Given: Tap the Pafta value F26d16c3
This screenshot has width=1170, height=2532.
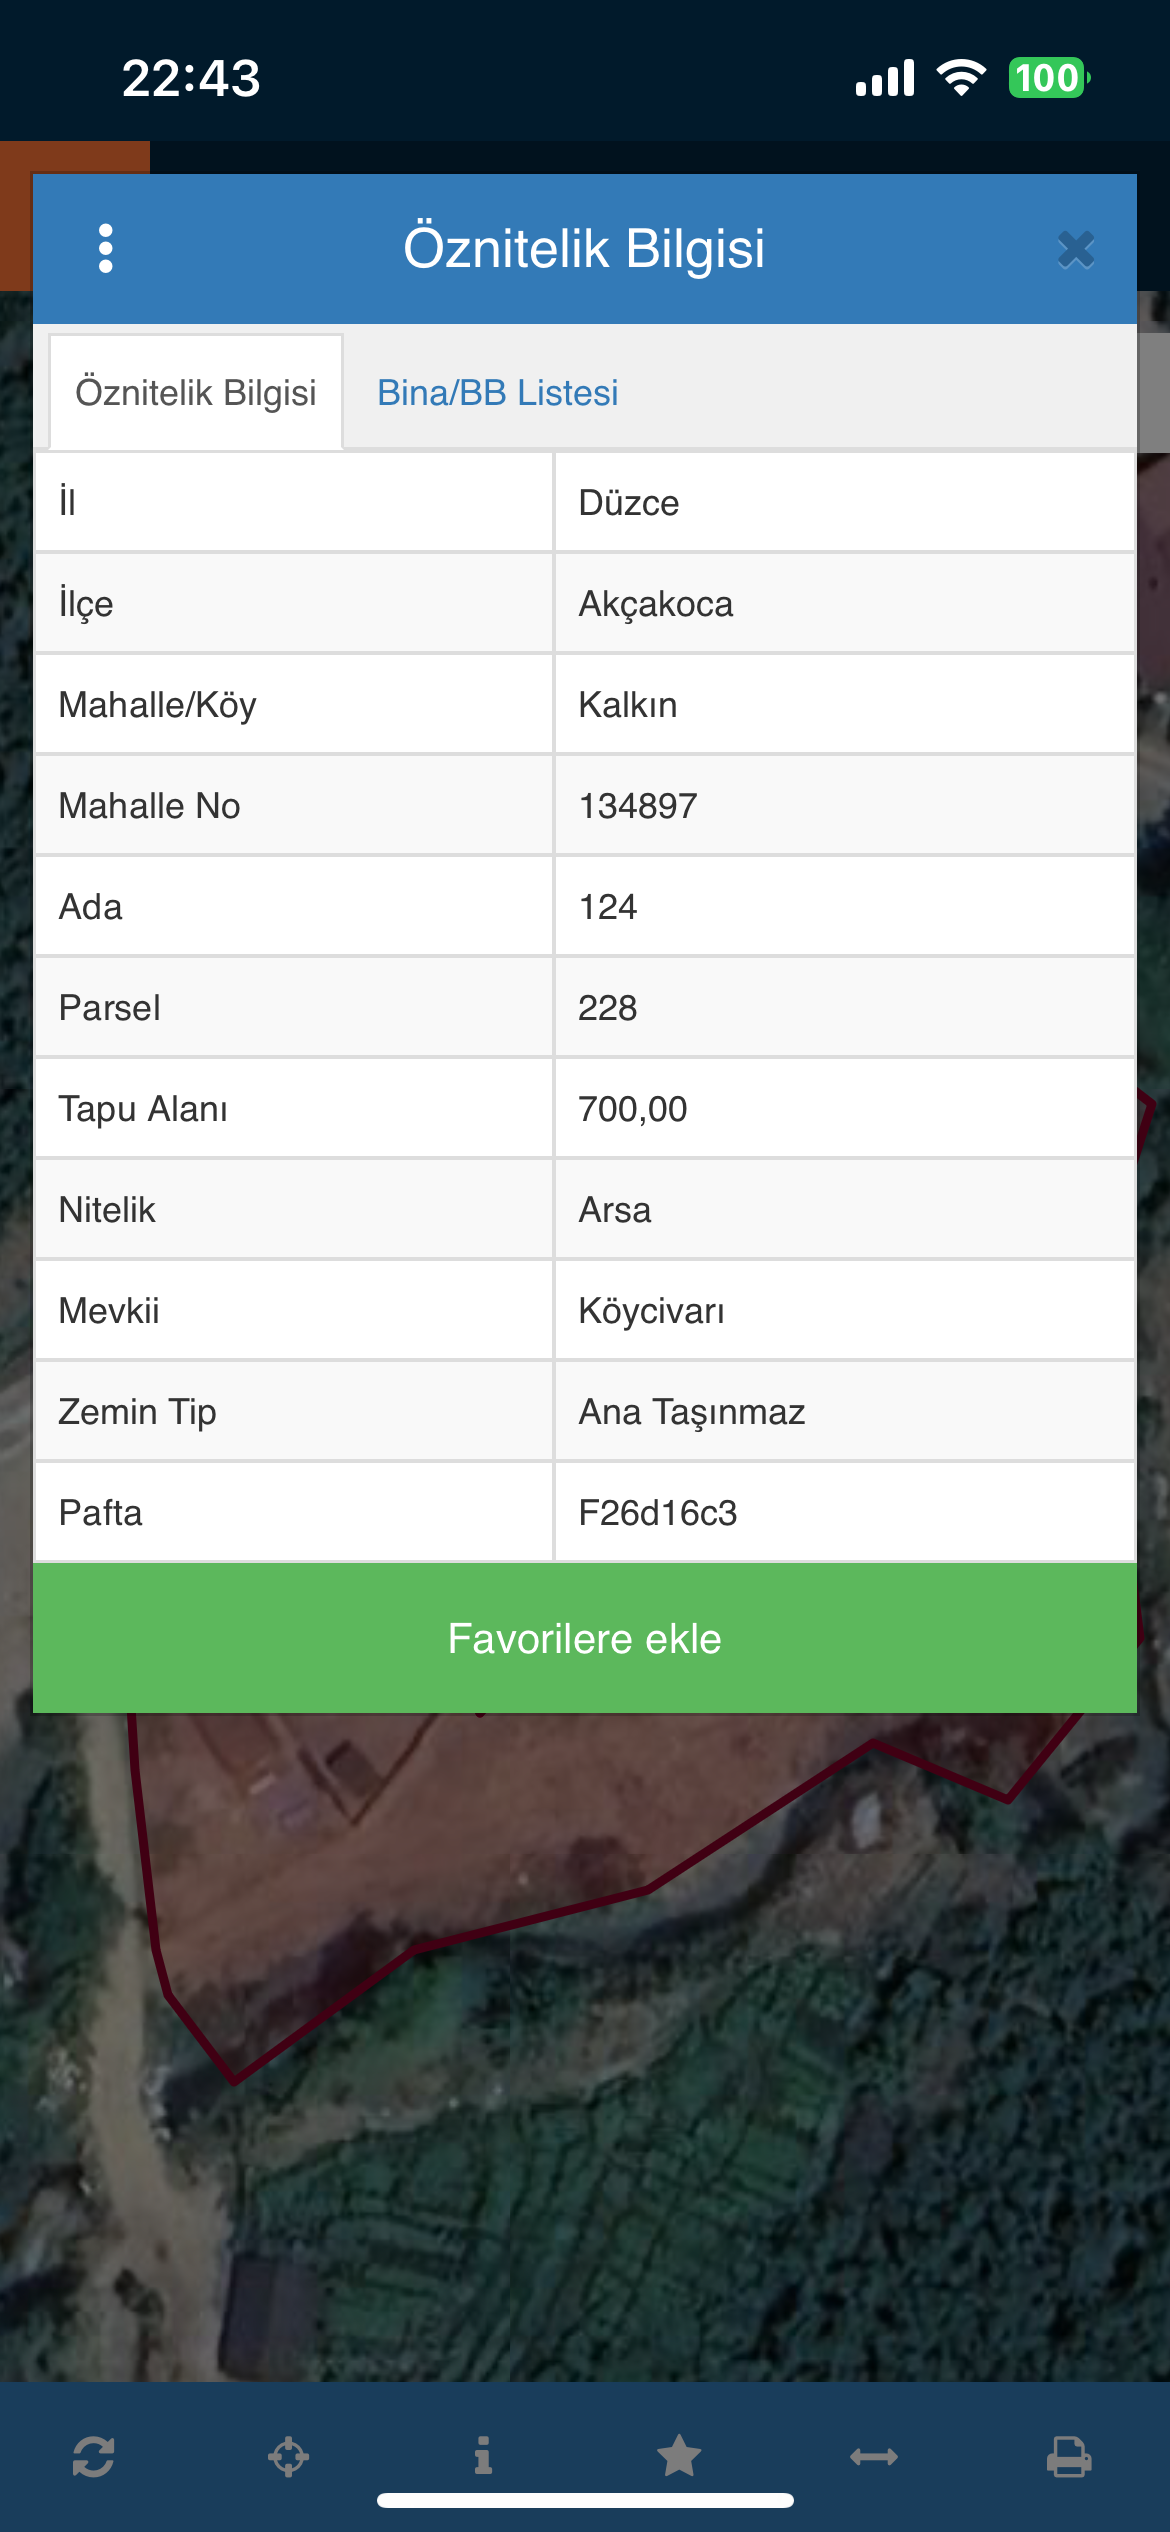Looking at the screenshot, I should (844, 1513).
